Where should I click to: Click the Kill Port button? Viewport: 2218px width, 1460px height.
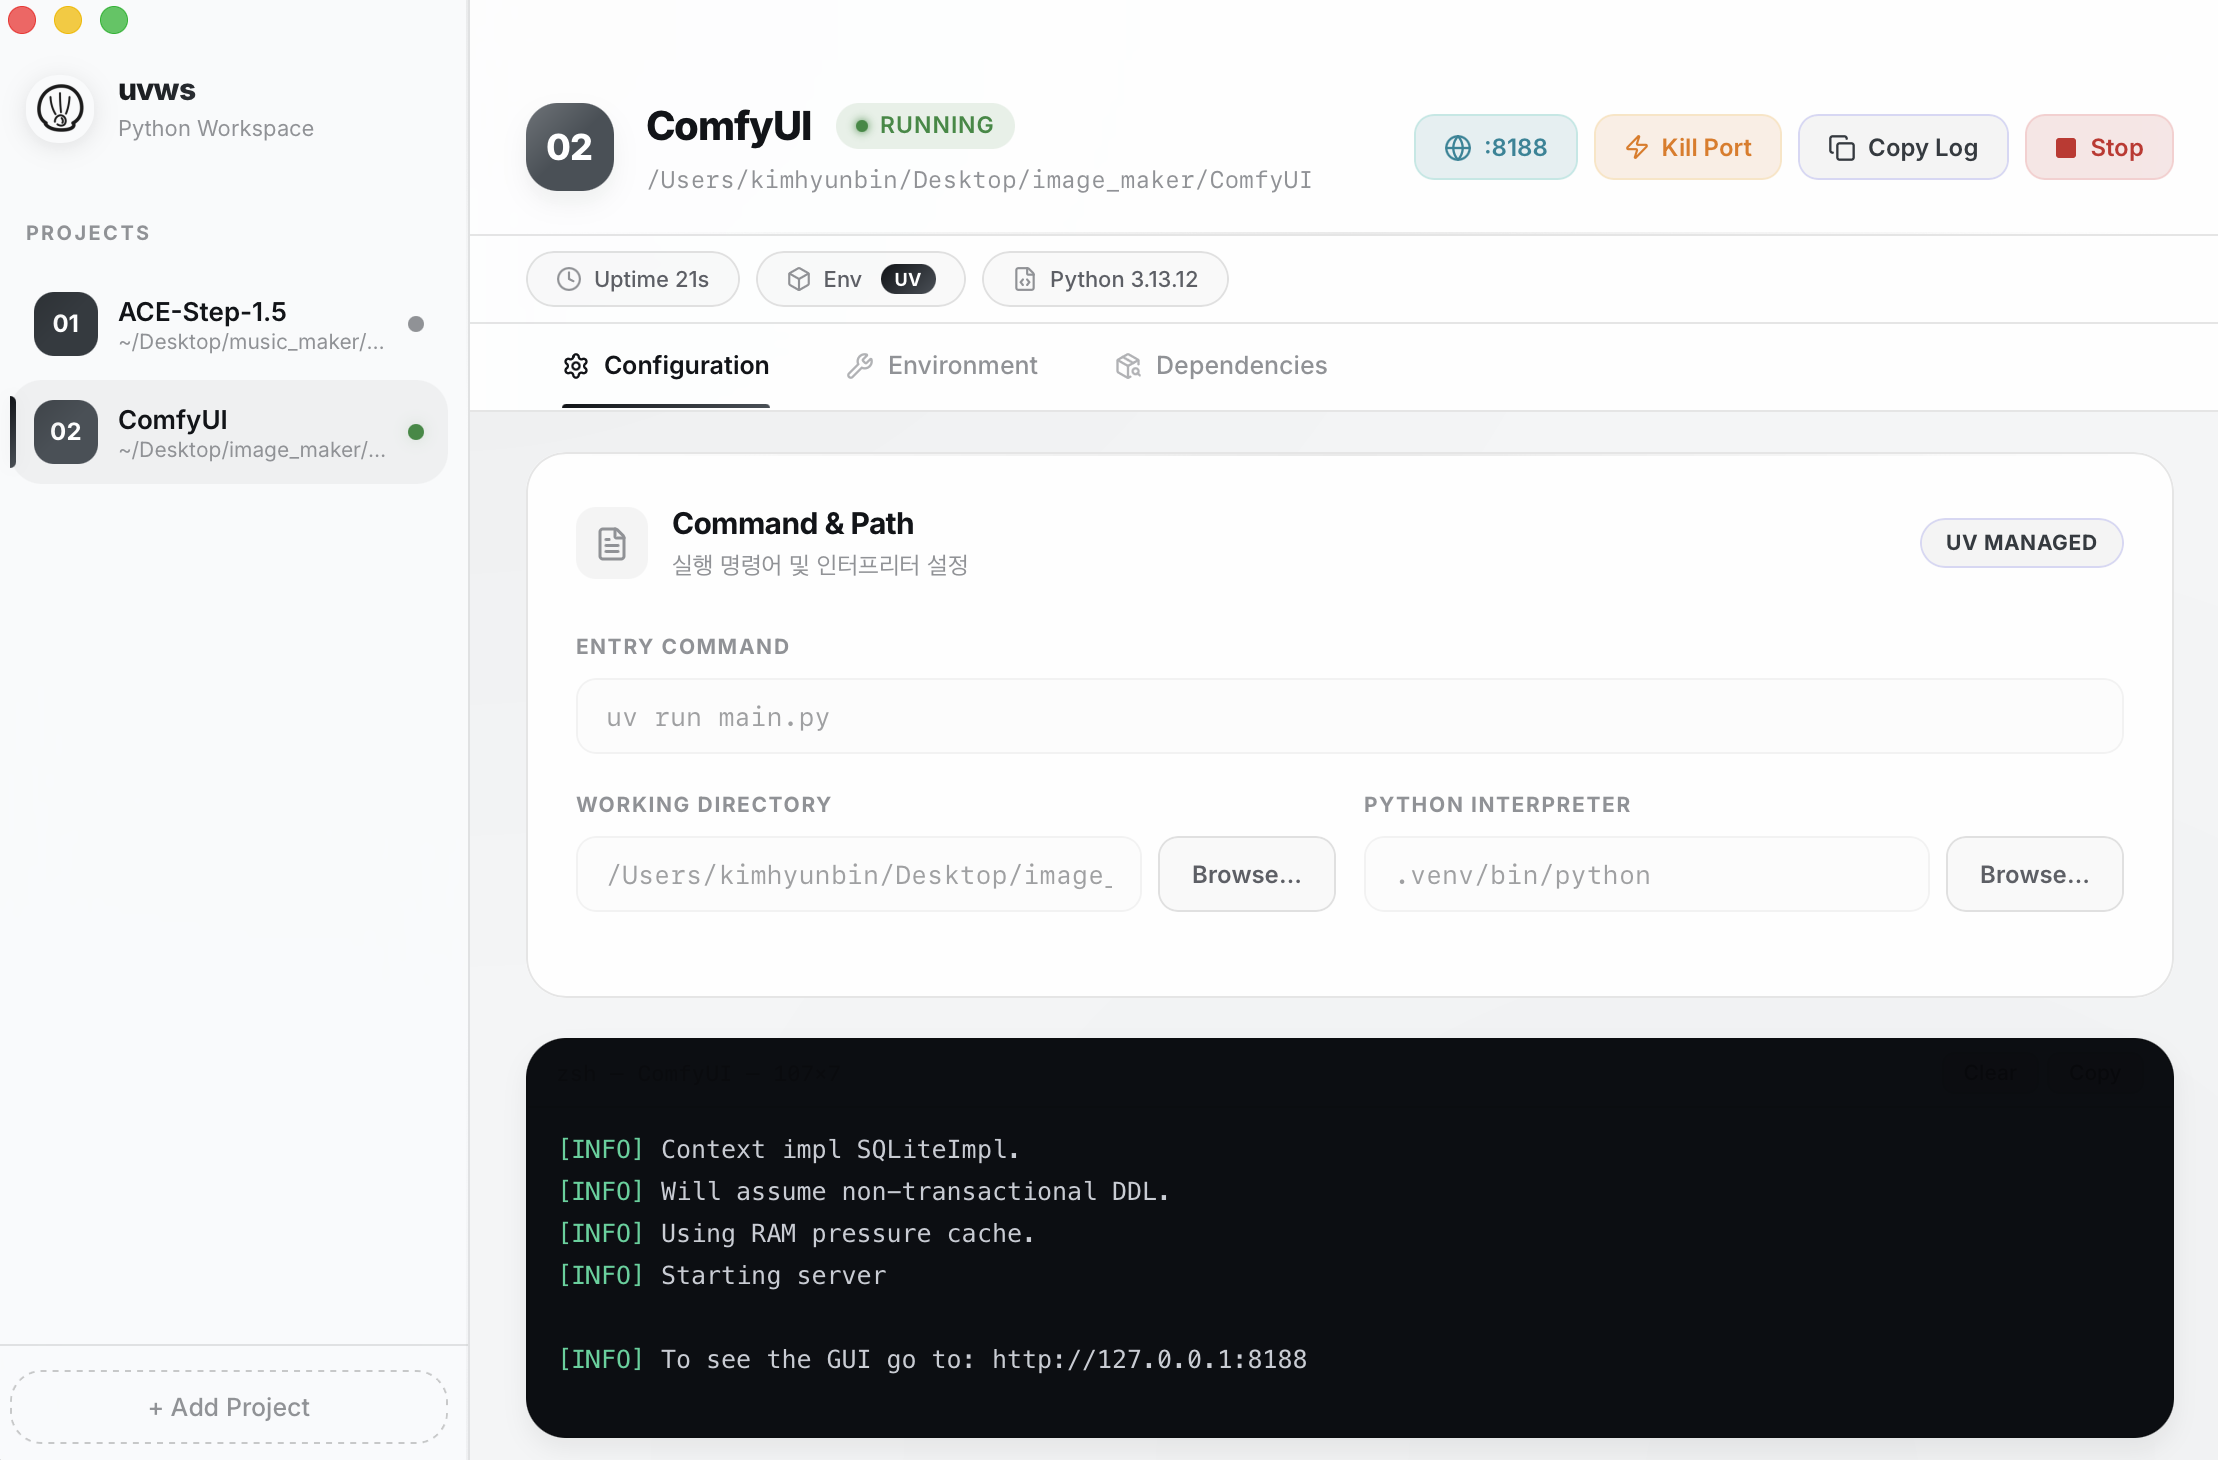[x=1688, y=148]
